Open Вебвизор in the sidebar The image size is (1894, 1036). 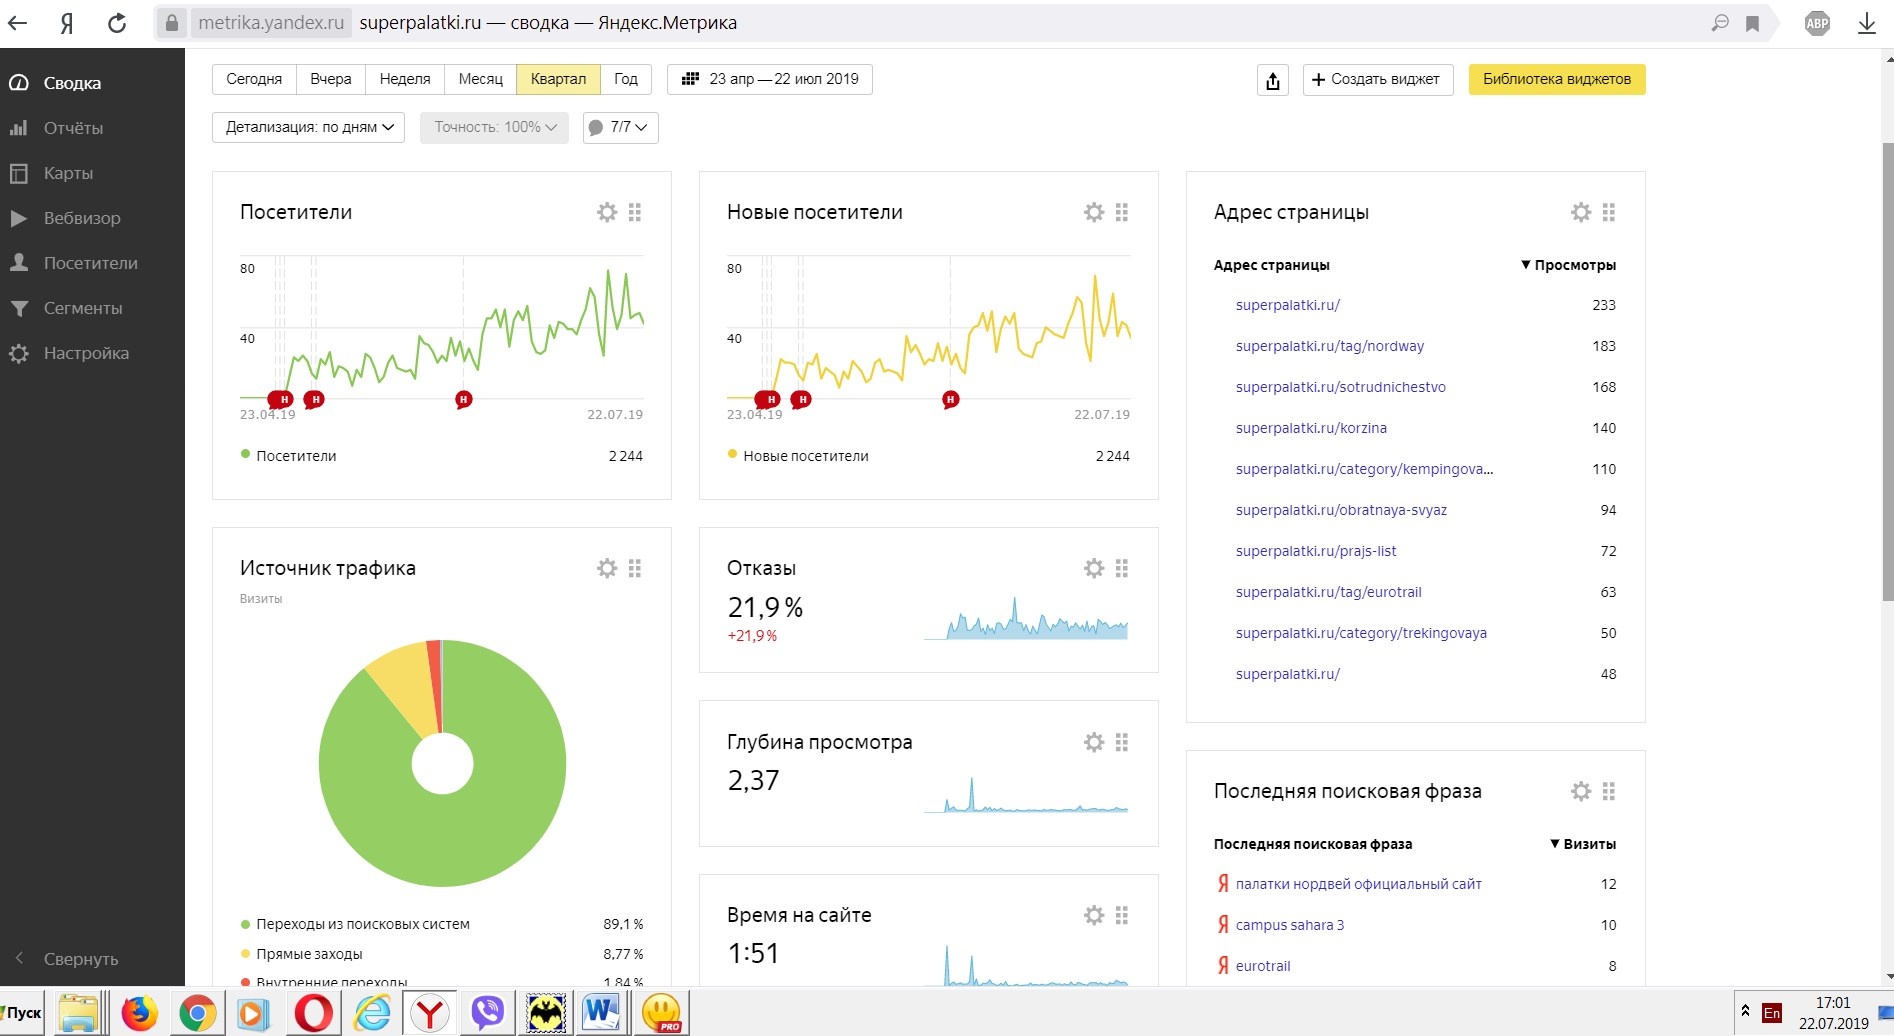click(81, 218)
